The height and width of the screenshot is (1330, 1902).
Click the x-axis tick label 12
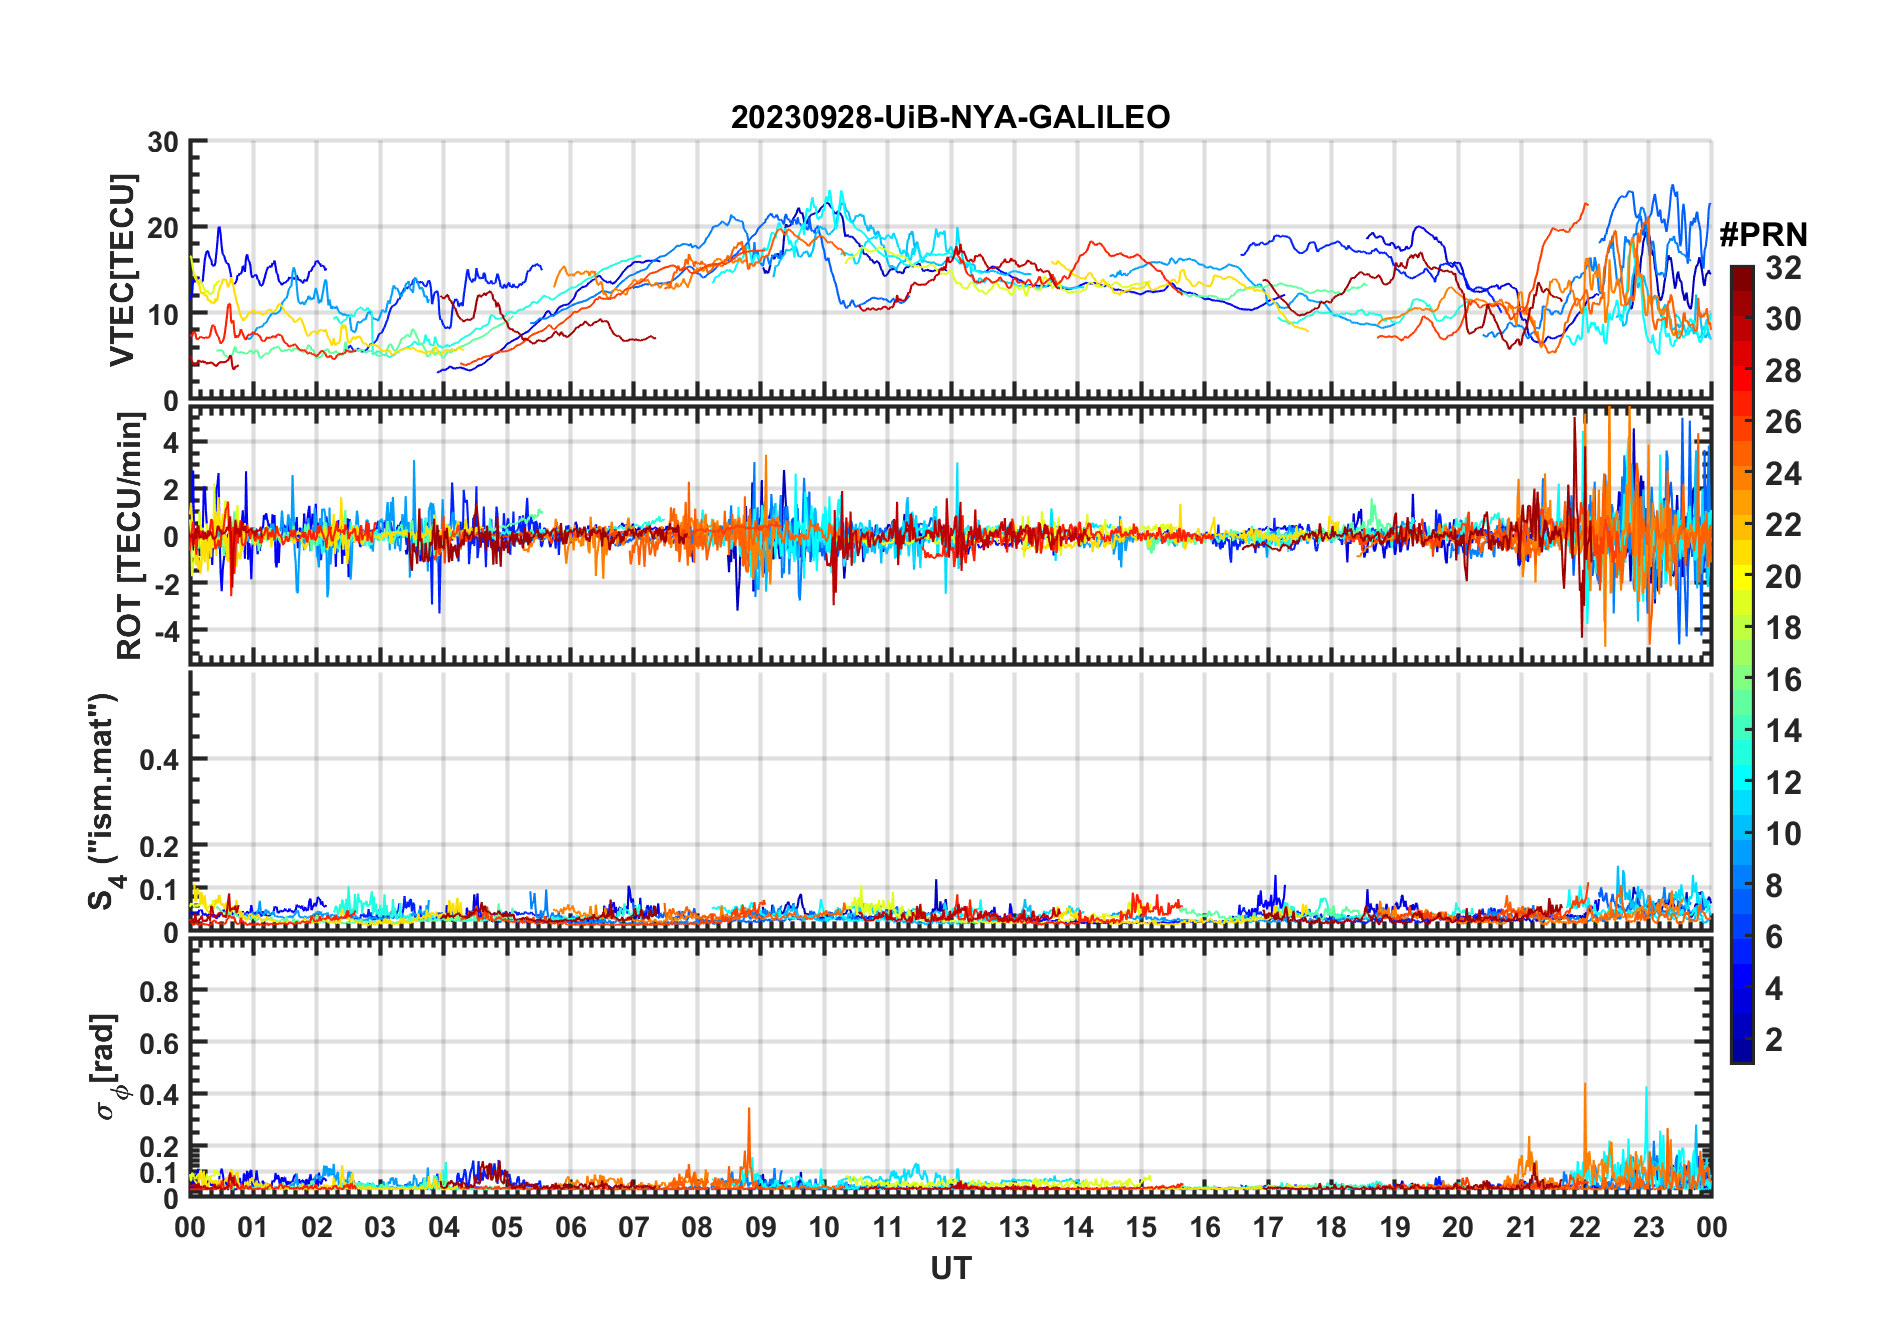point(951,1227)
